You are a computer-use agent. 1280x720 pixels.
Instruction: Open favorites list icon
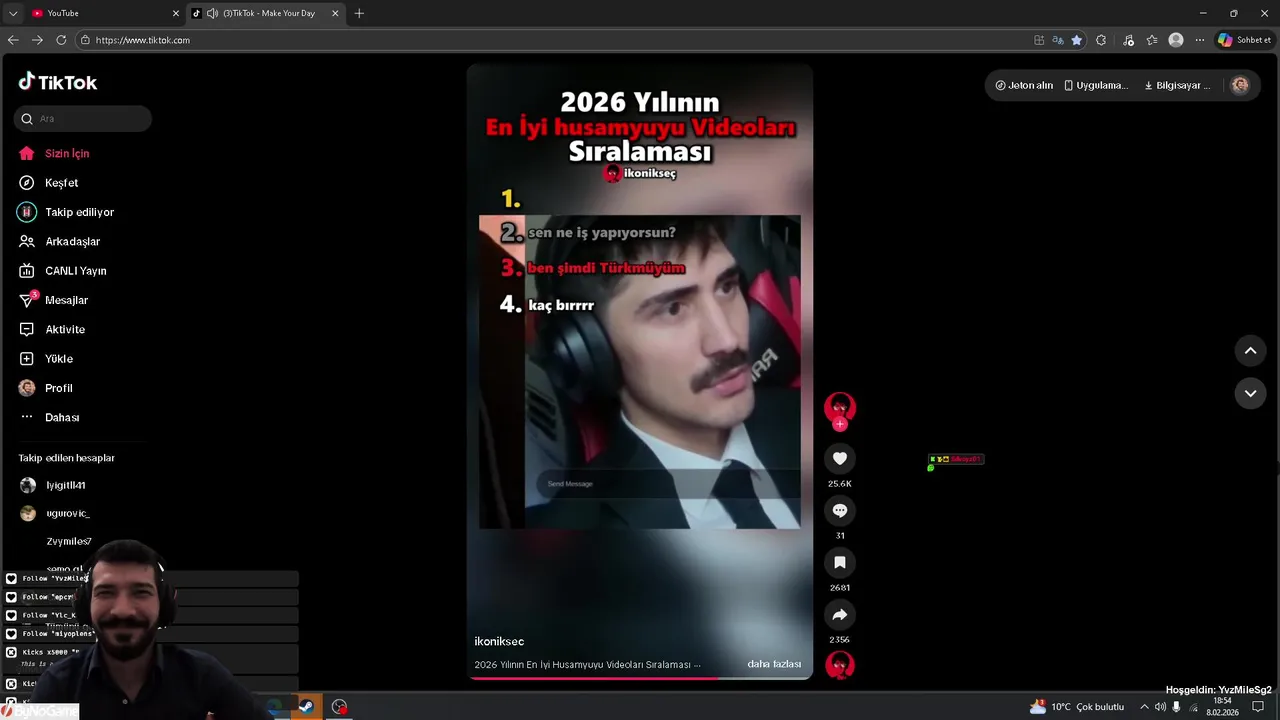[x=1152, y=40]
